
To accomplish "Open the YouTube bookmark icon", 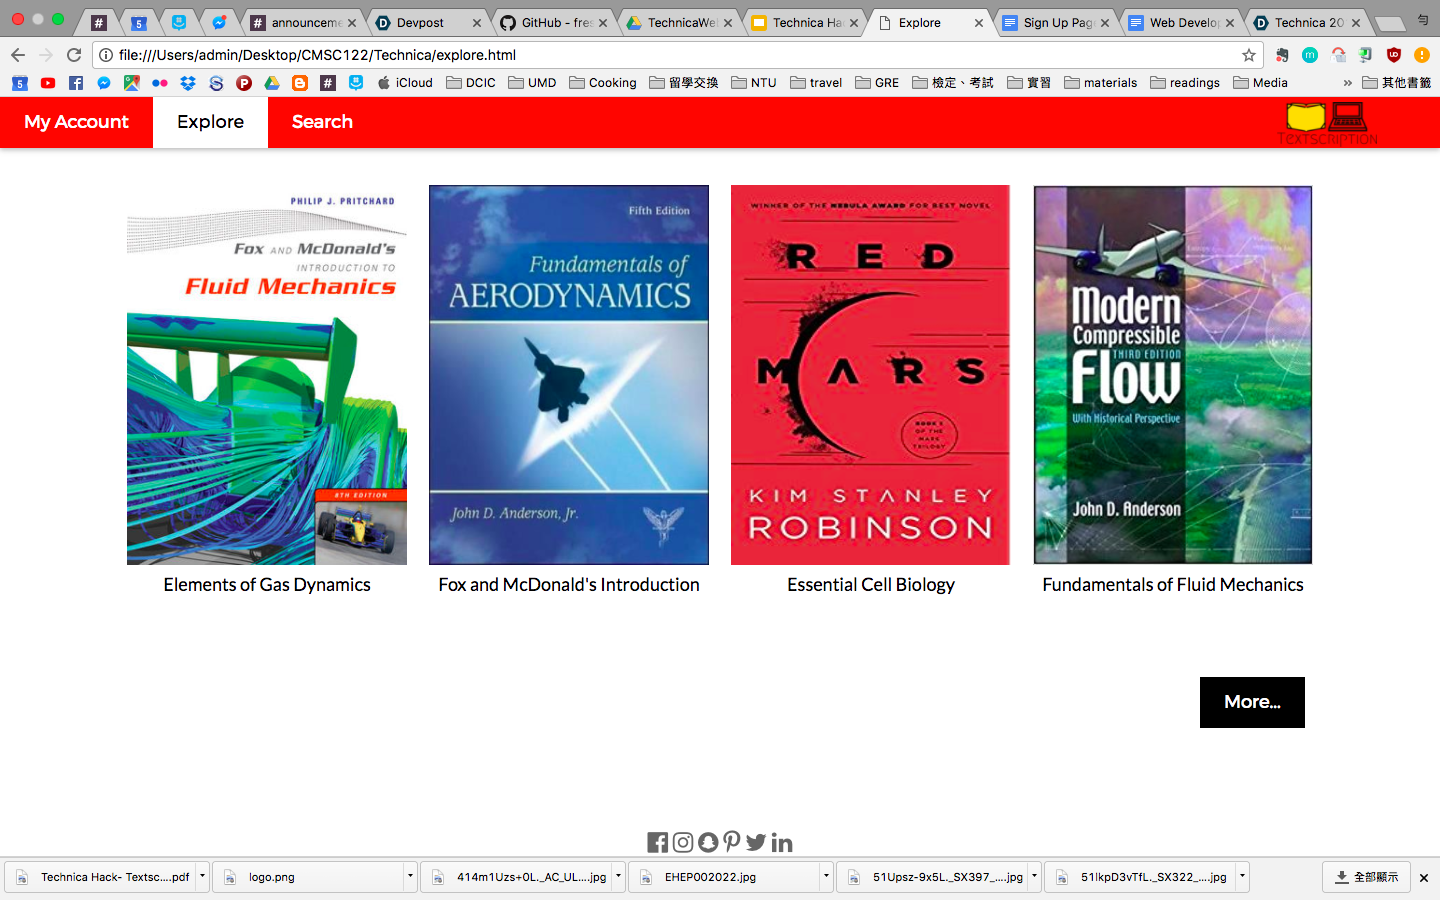I will [x=48, y=83].
